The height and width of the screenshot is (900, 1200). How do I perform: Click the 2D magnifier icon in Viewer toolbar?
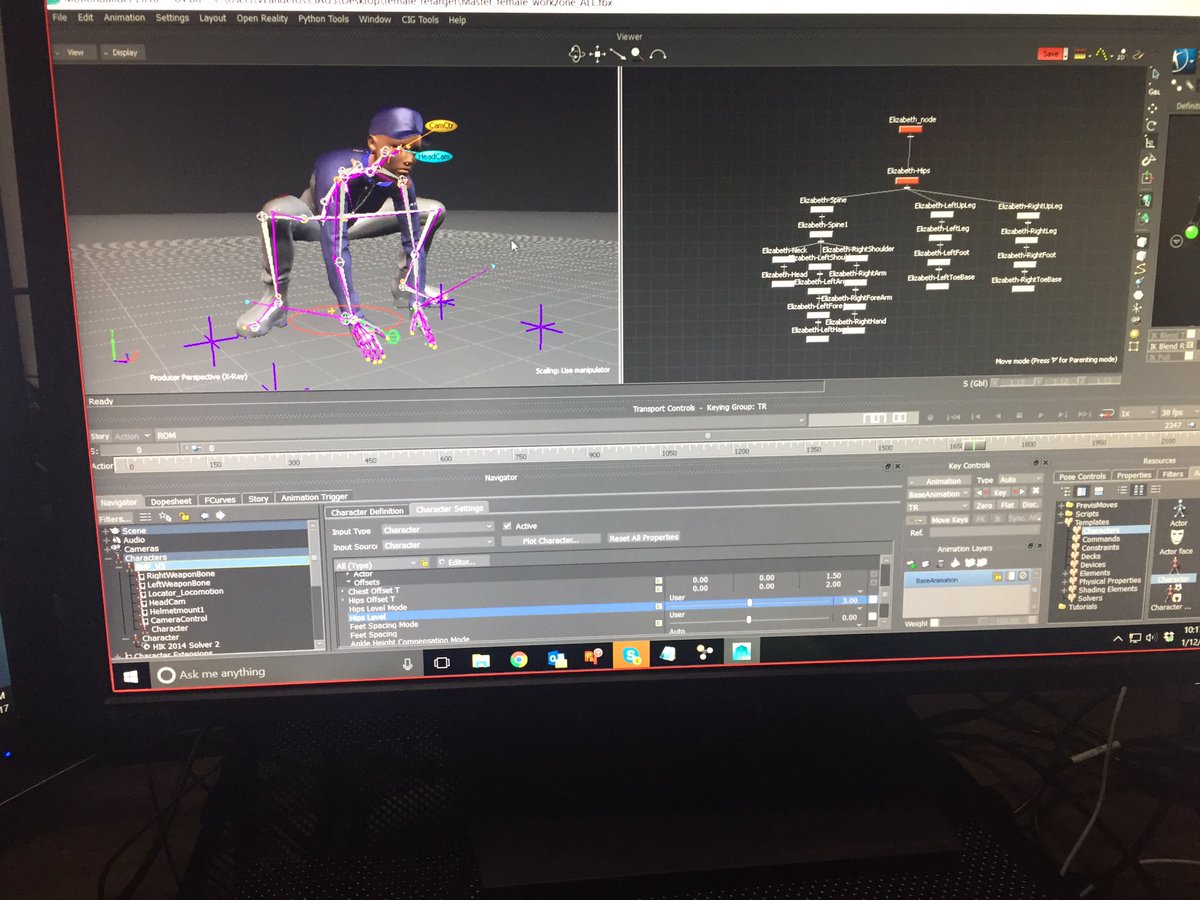pos(1120,55)
